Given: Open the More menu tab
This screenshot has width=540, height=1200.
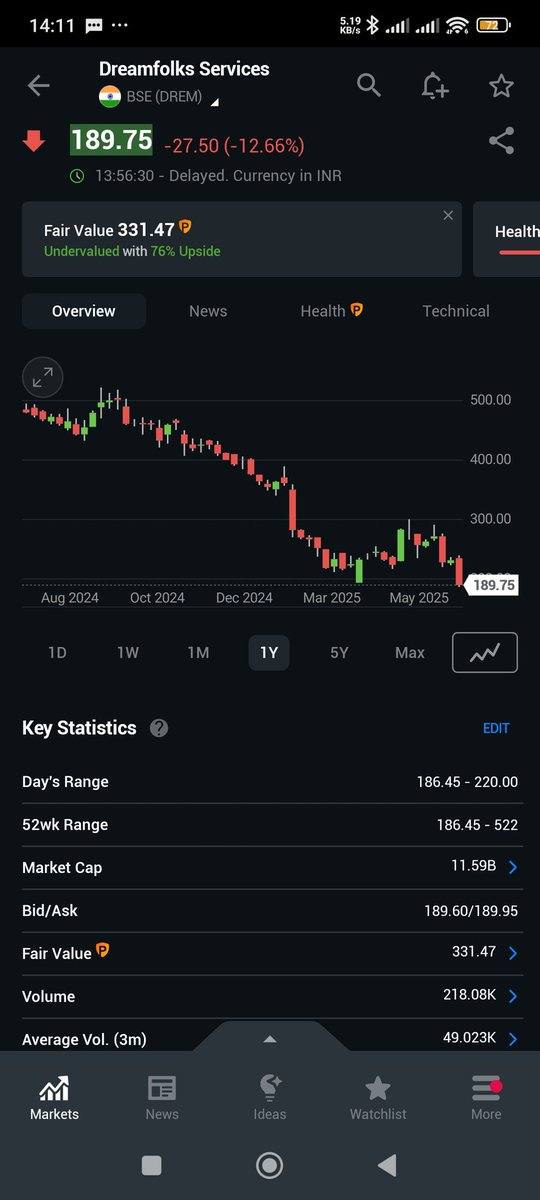Looking at the screenshot, I should [486, 1098].
